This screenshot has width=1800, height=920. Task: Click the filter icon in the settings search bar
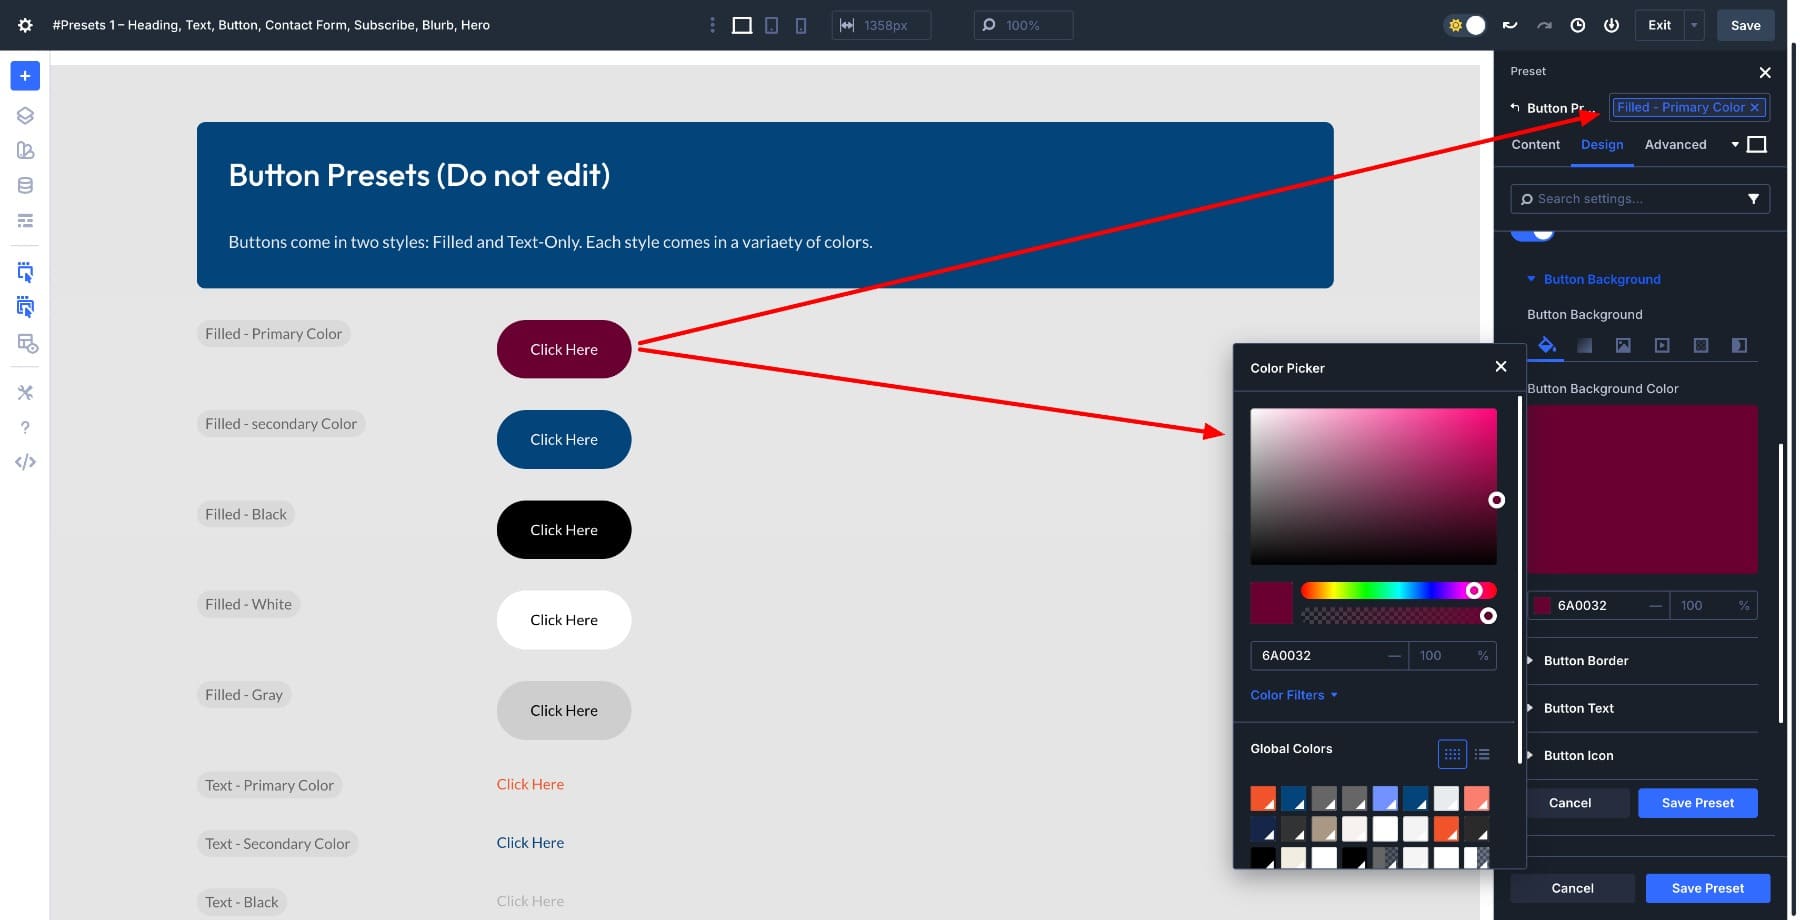point(1754,198)
